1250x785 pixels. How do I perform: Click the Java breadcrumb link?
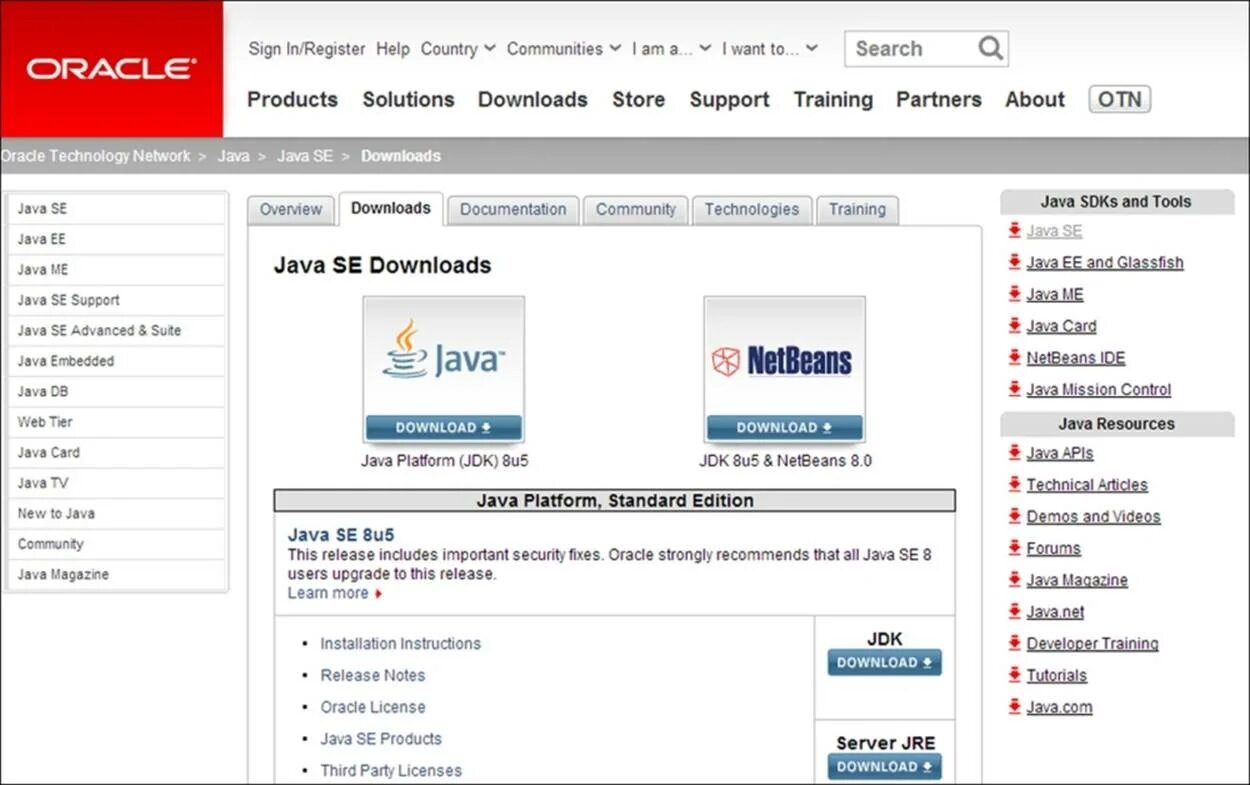(233, 156)
